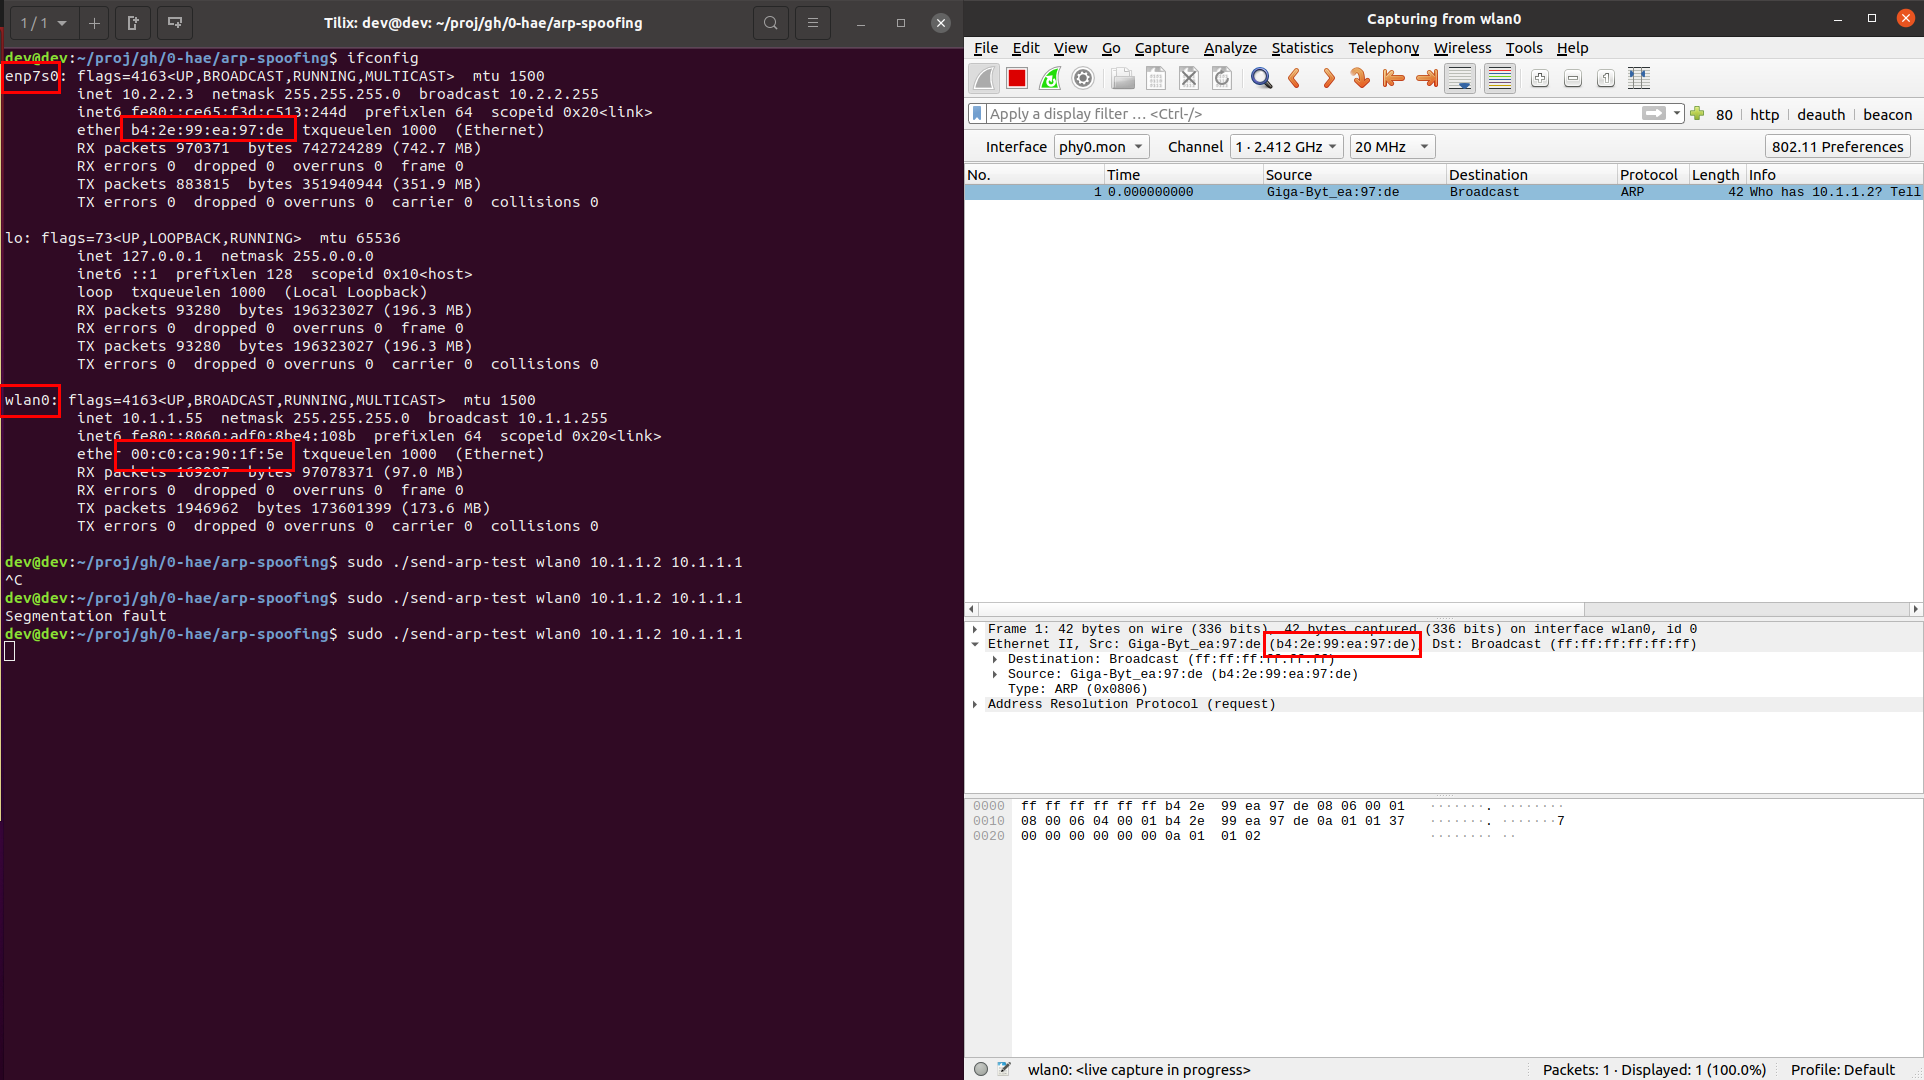Stop the running packet capture
The image size is (1924, 1080).
coord(1016,78)
